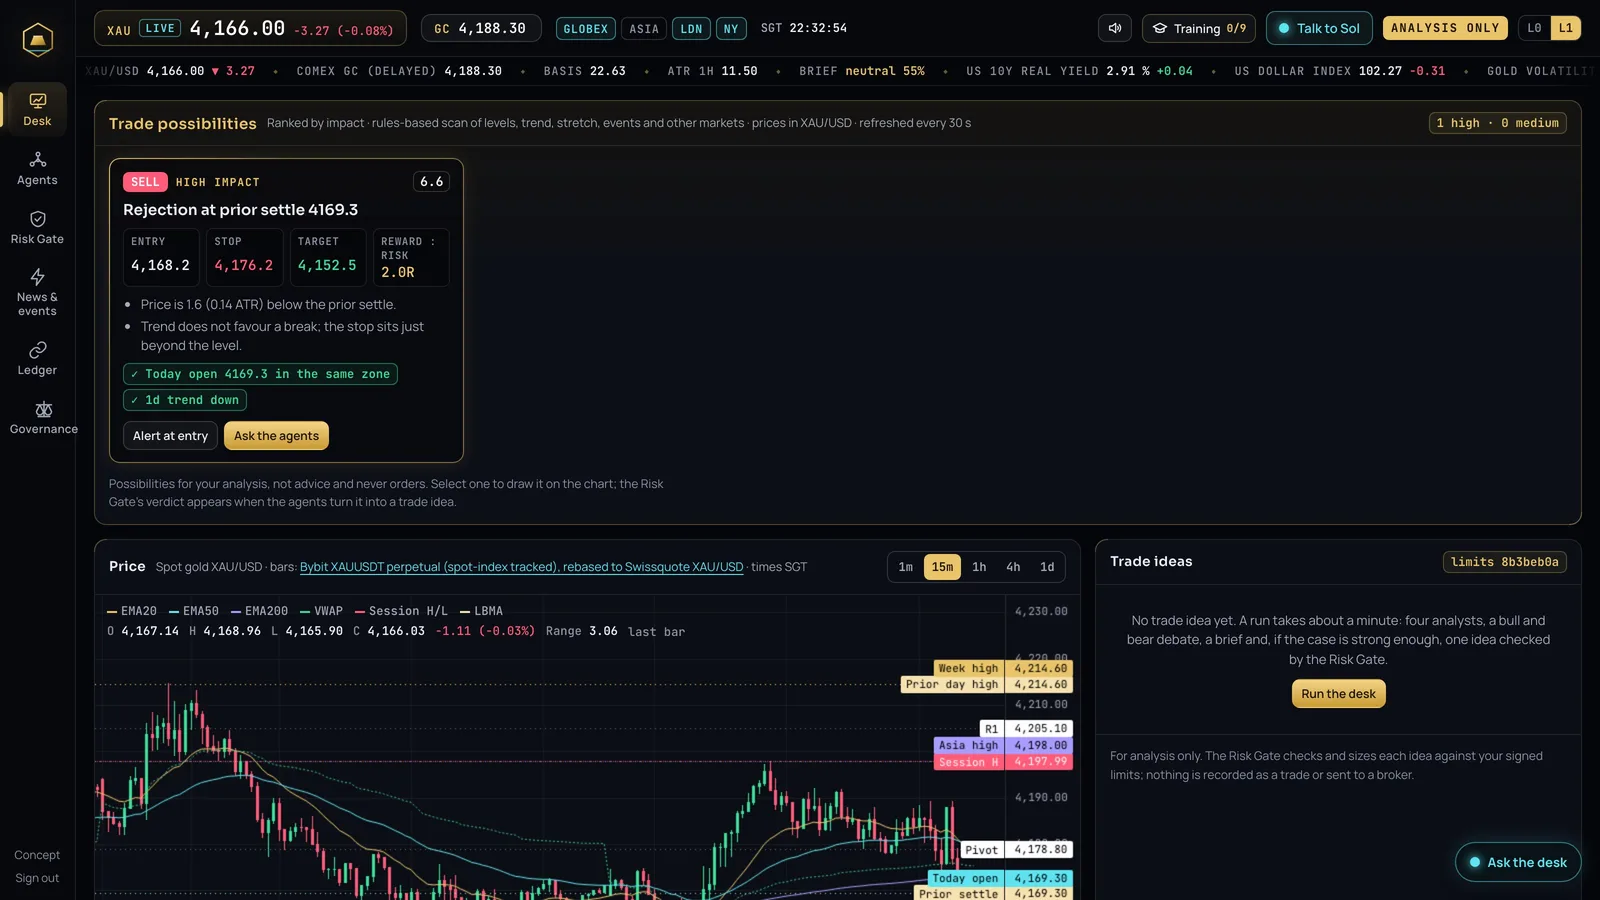
Task: Click Alert at entry button
Action: (170, 436)
